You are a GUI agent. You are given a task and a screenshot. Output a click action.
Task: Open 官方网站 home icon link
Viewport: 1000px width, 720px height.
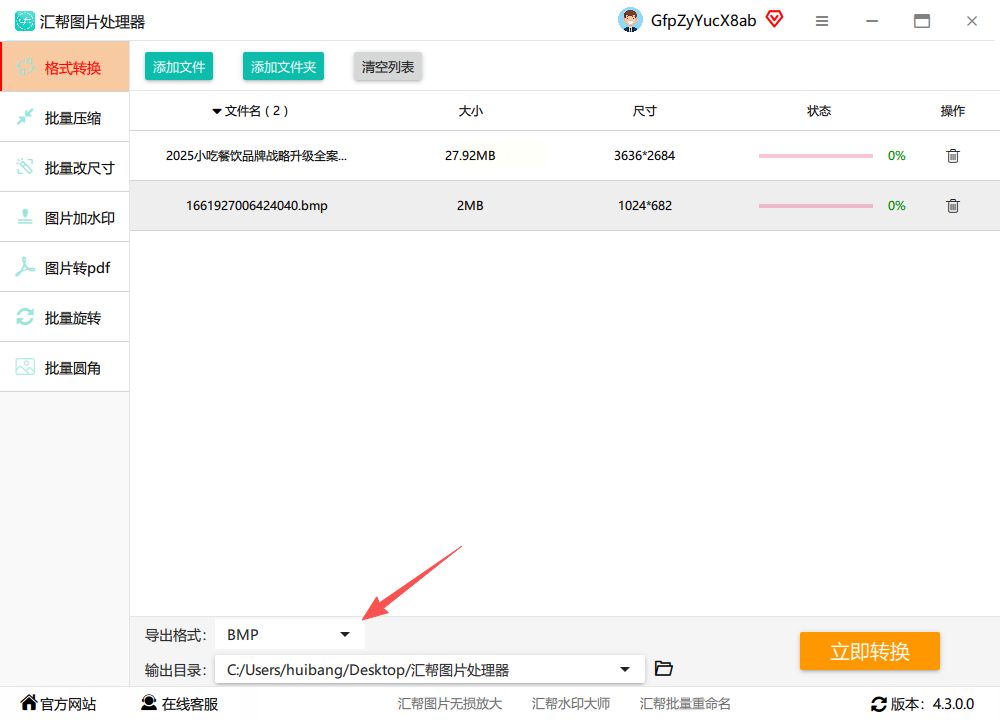(58, 703)
